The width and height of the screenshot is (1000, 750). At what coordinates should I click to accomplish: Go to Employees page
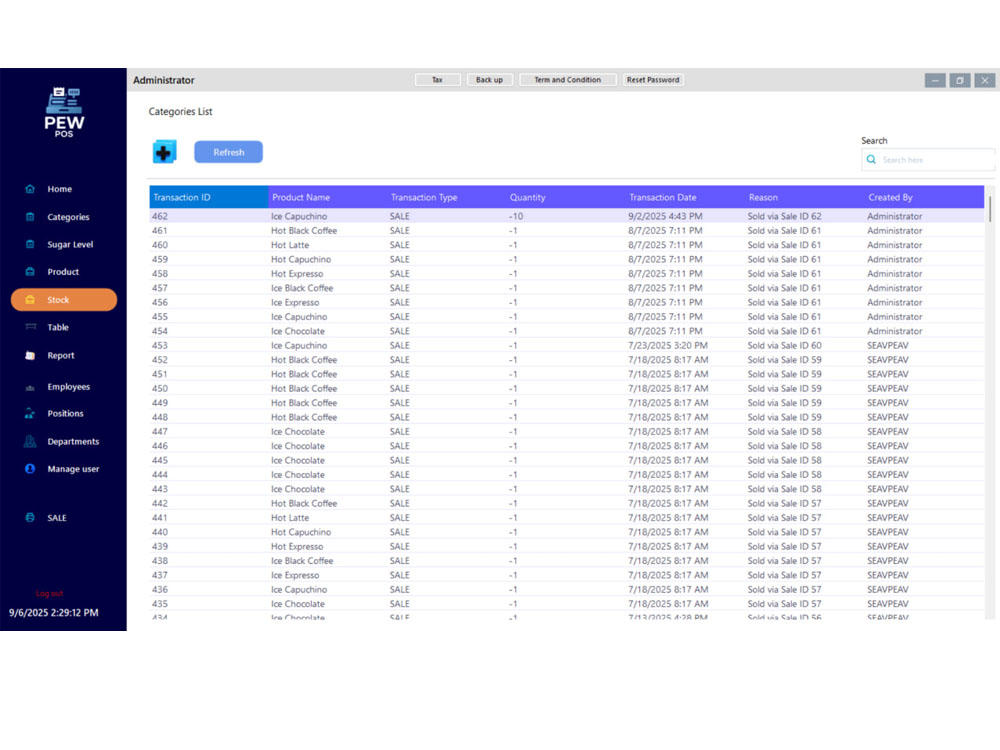tap(69, 387)
